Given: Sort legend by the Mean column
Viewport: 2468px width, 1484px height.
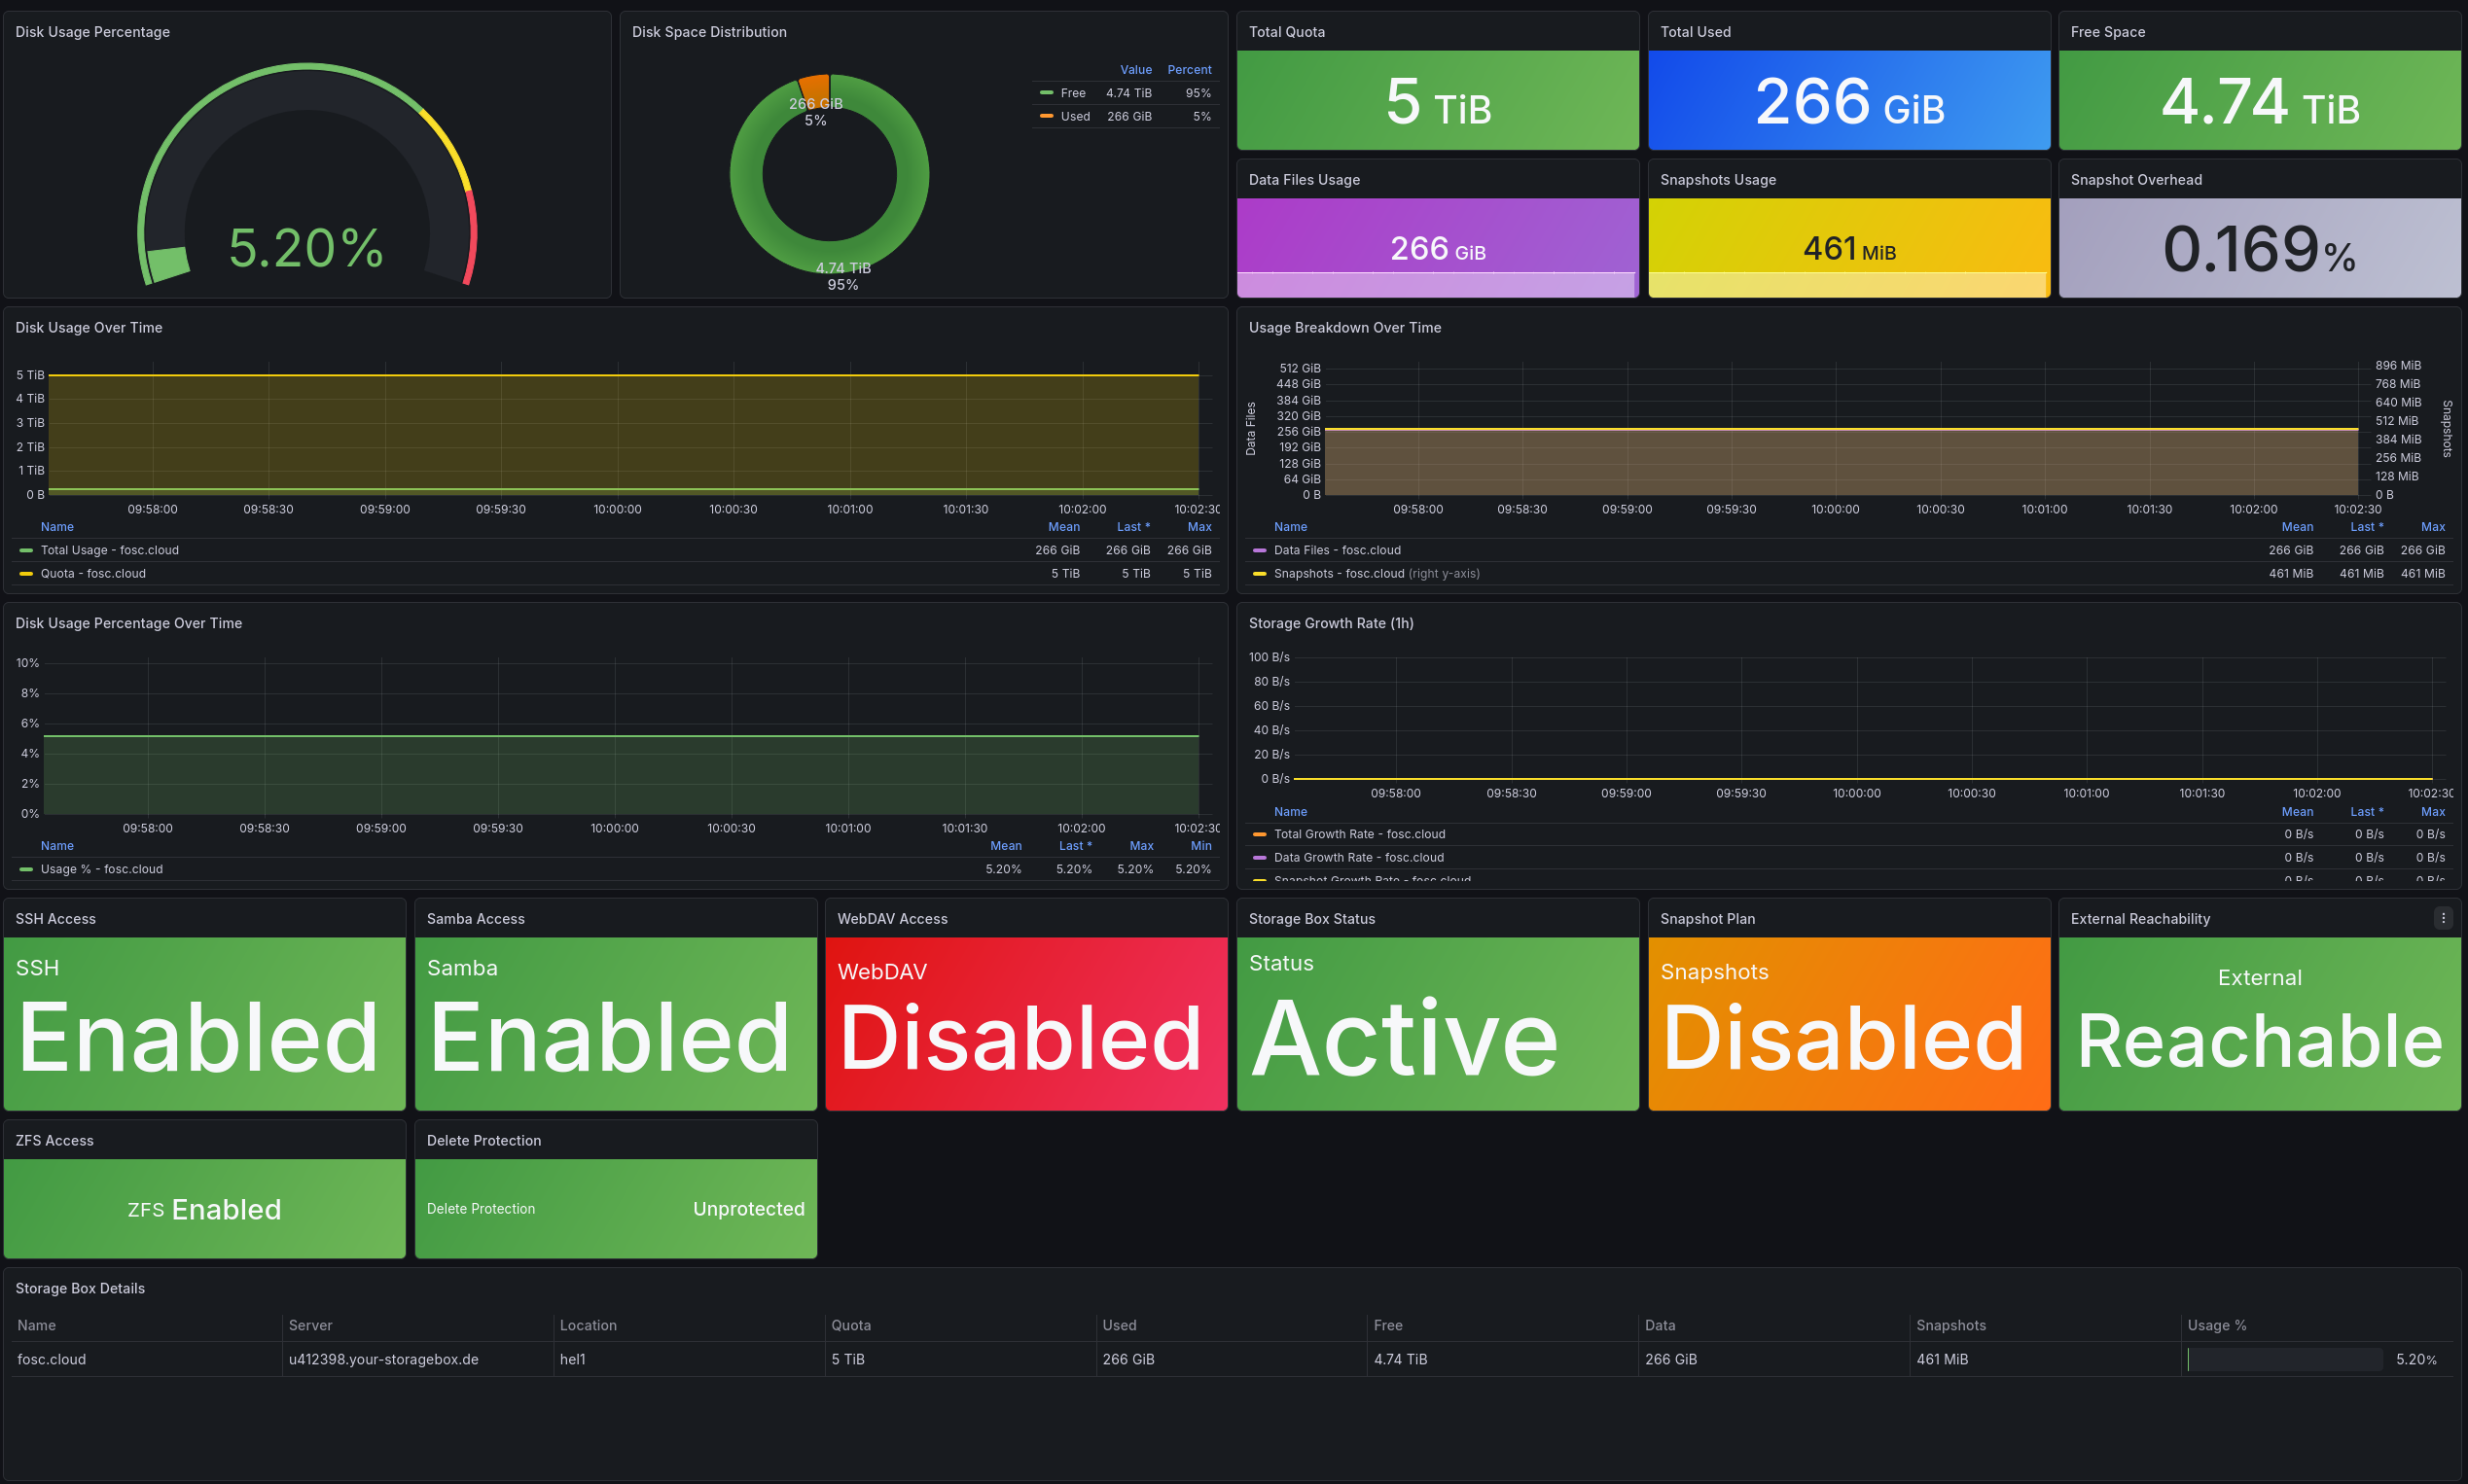Looking at the screenshot, I should (1063, 526).
